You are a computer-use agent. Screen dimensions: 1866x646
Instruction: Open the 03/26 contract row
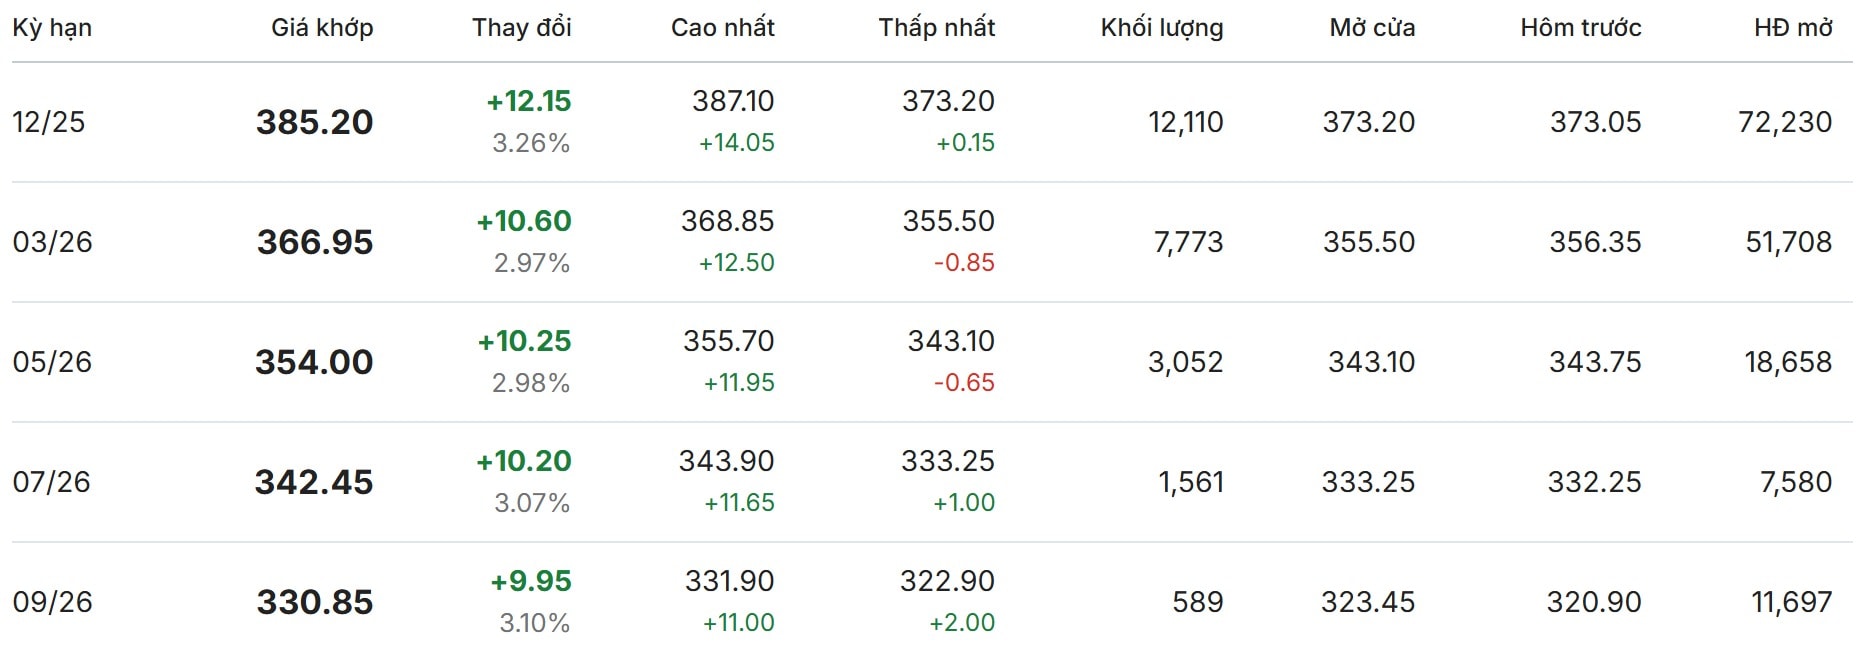click(x=52, y=242)
